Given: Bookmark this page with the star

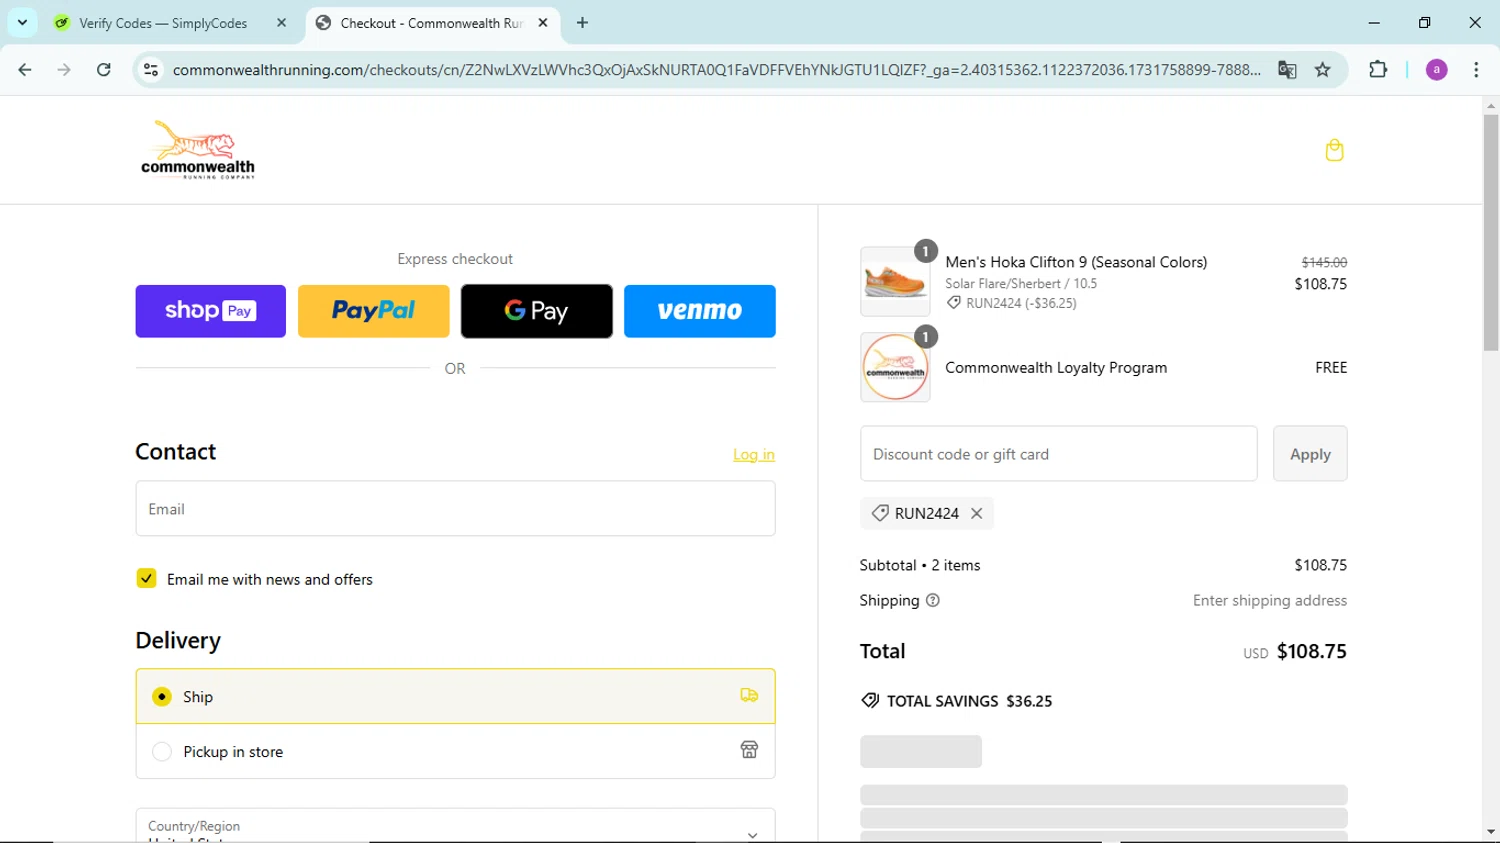Looking at the screenshot, I should point(1323,70).
